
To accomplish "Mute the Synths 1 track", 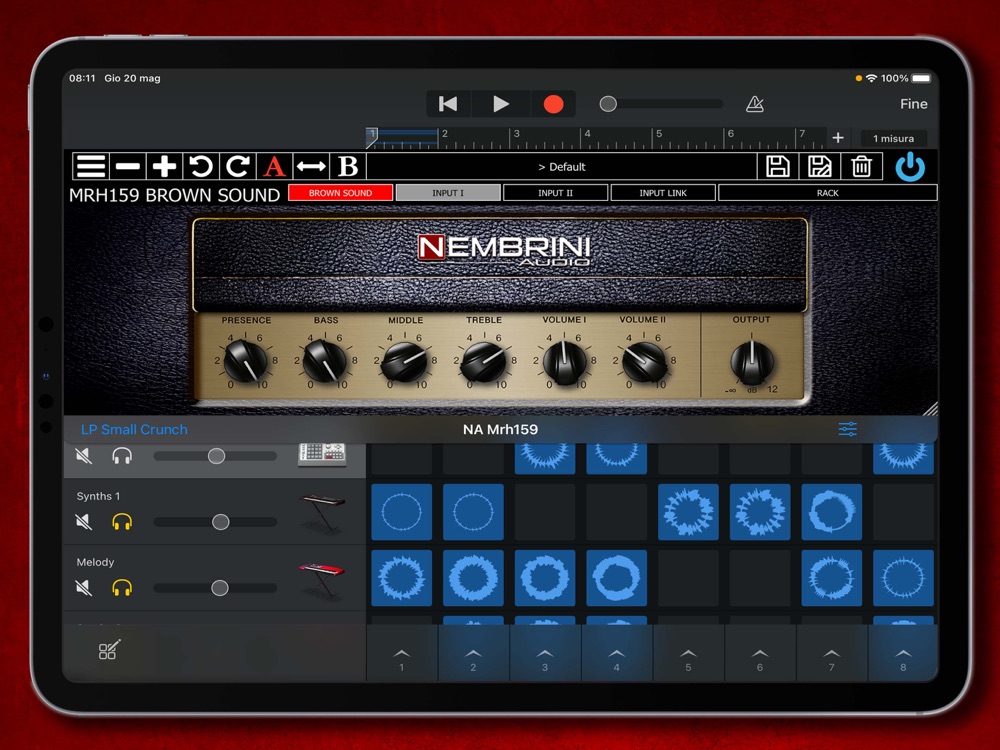I will click(x=84, y=522).
